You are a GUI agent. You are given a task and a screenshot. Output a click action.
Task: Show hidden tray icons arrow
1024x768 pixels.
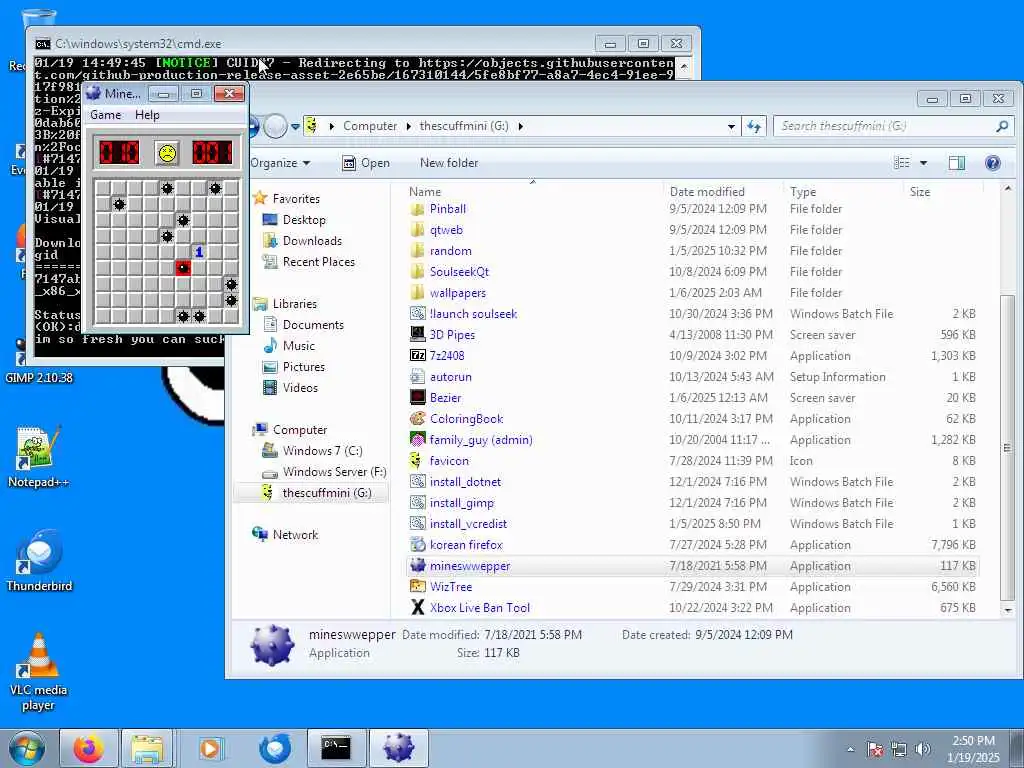850,749
